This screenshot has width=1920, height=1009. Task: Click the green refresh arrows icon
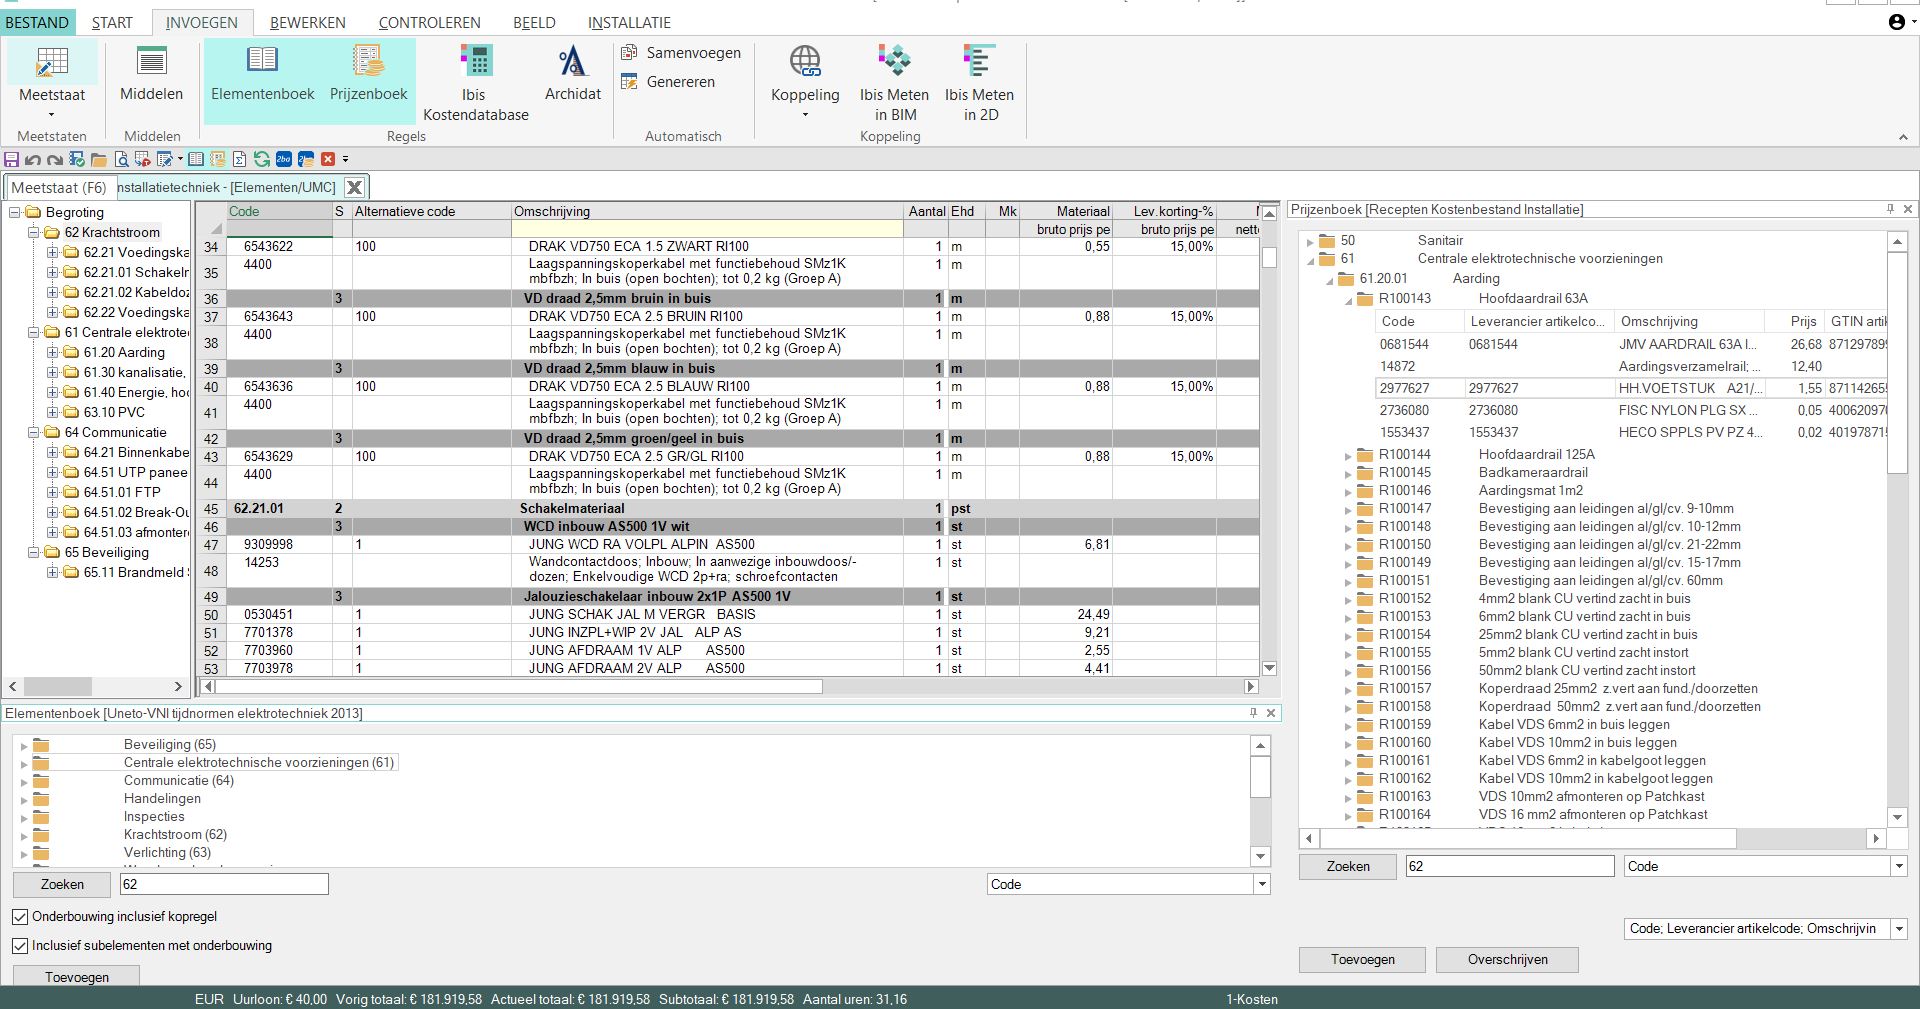pyautogui.click(x=261, y=159)
